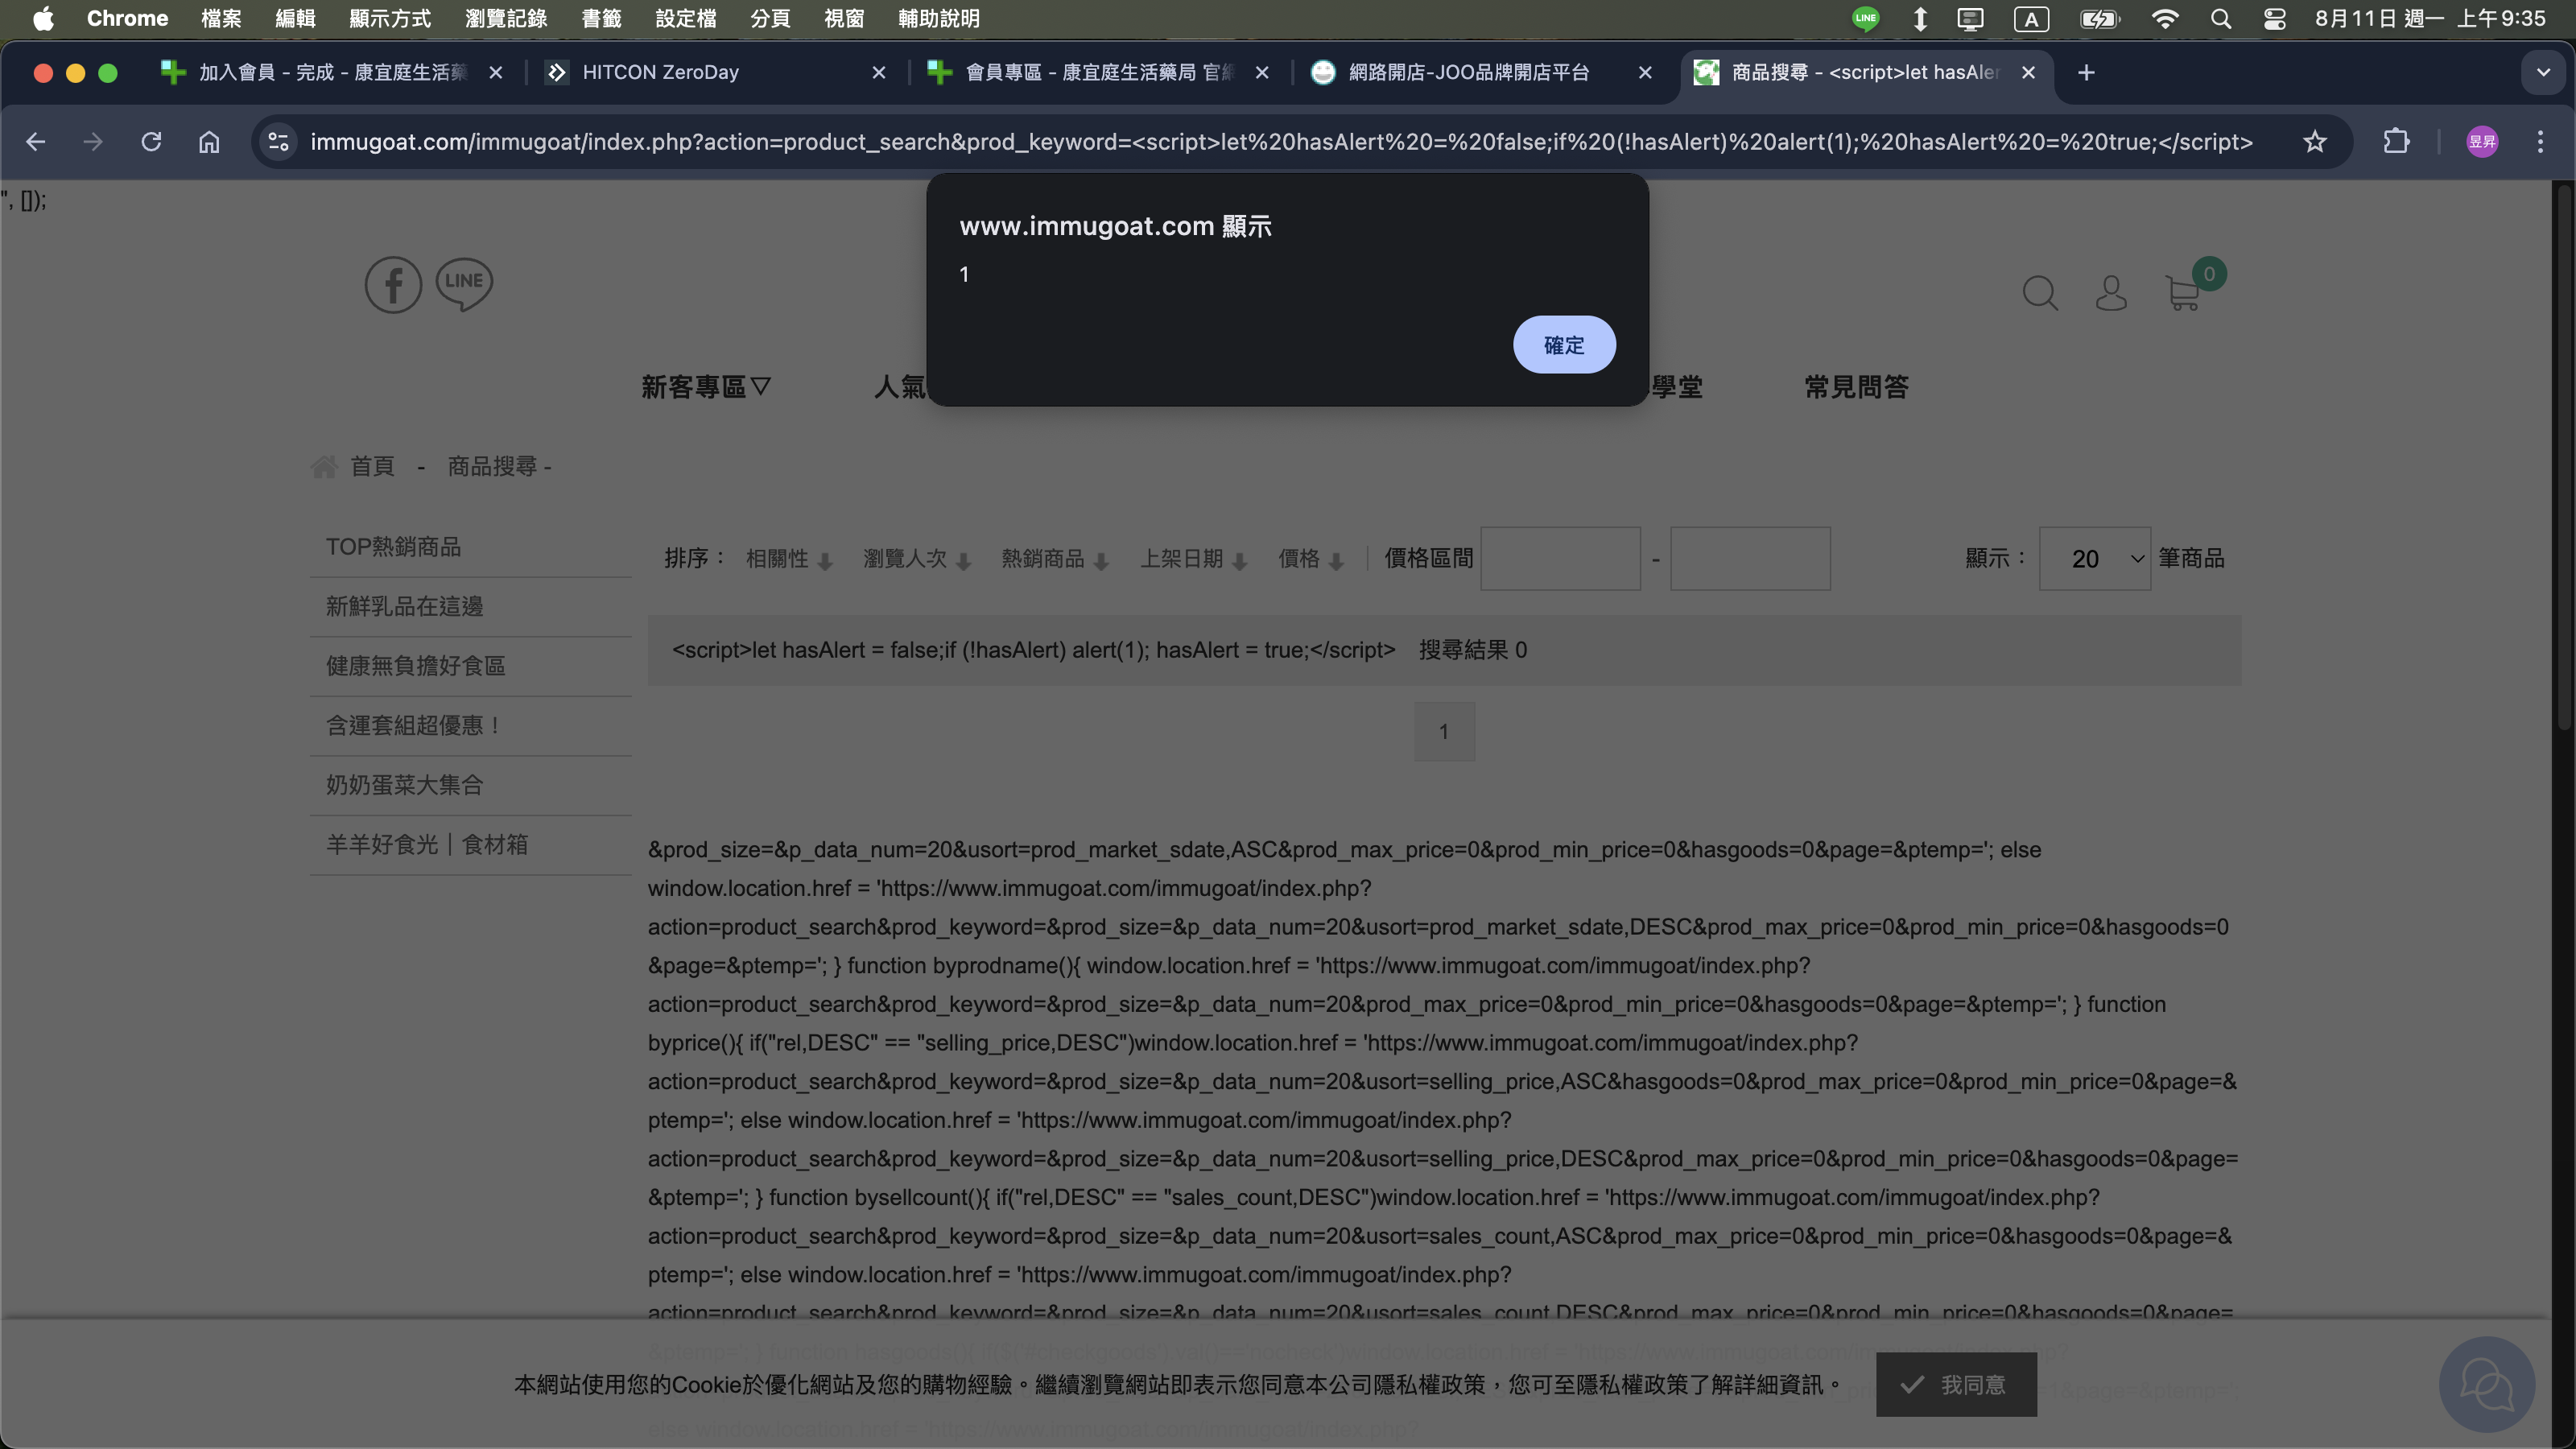Image resolution: width=2576 pixels, height=1449 pixels.
Task: Open the Chrome profile avatar
Action: 2482,142
